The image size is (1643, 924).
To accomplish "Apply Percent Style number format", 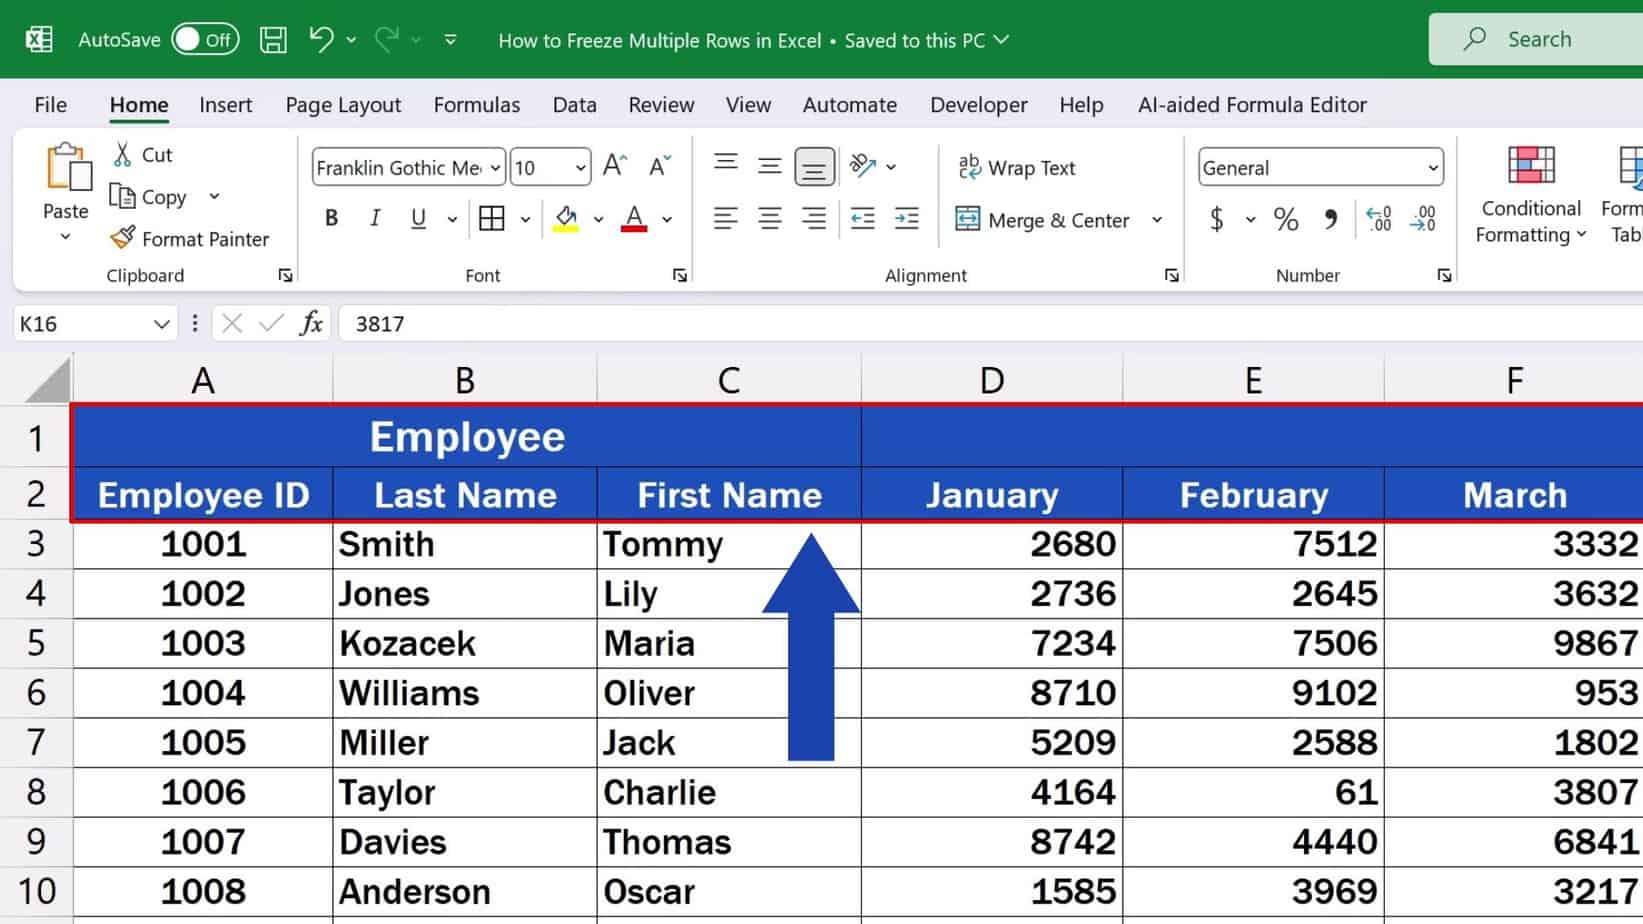I will [1287, 218].
